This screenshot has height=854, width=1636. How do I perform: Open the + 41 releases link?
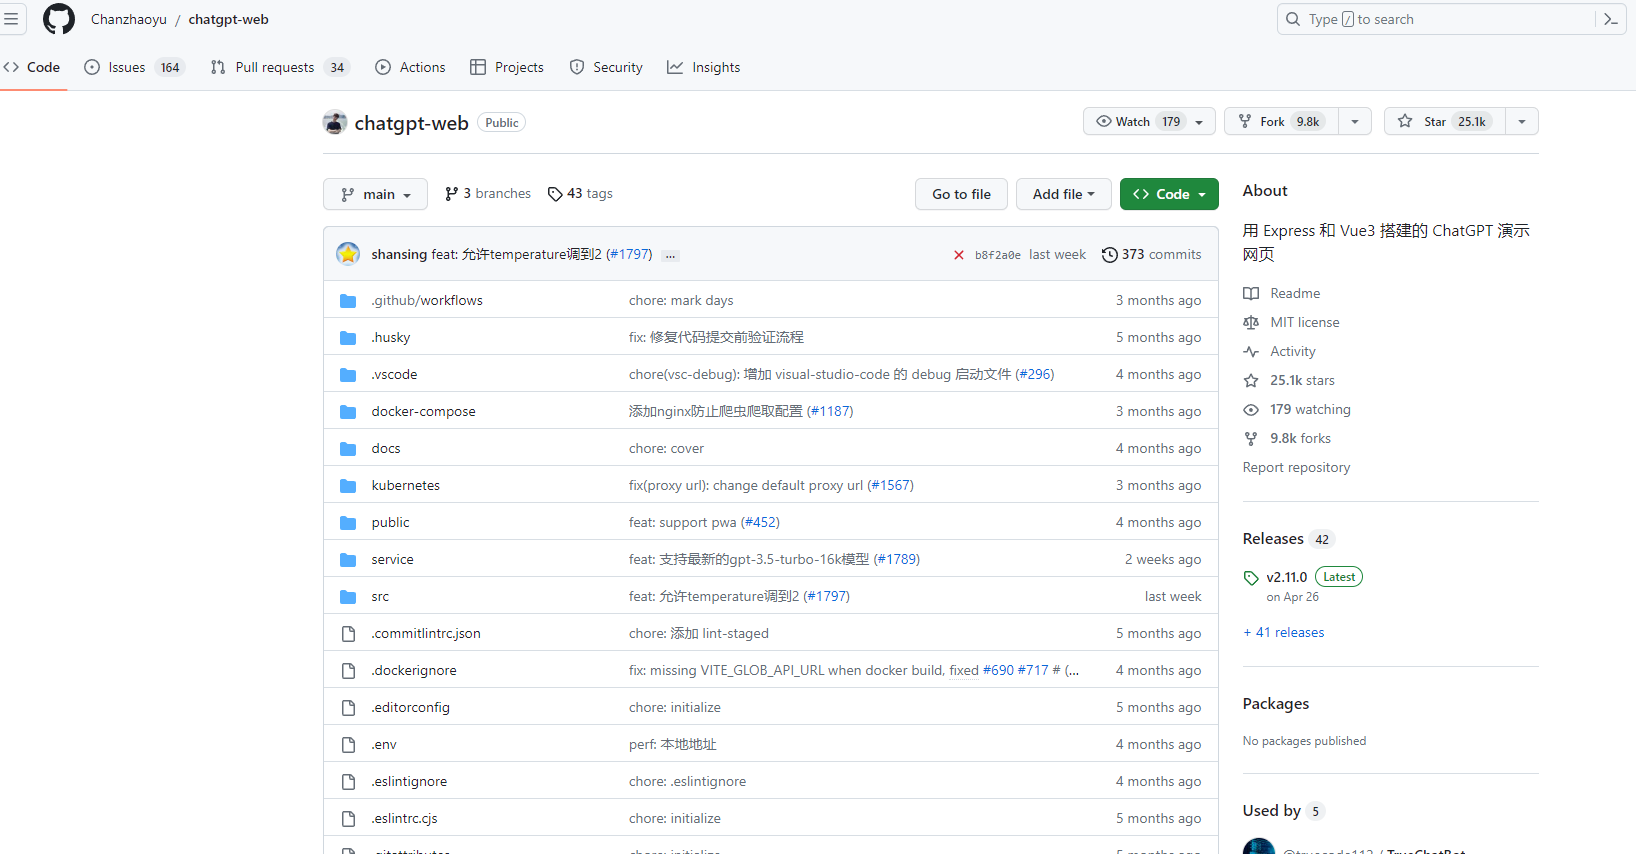[x=1283, y=632]
